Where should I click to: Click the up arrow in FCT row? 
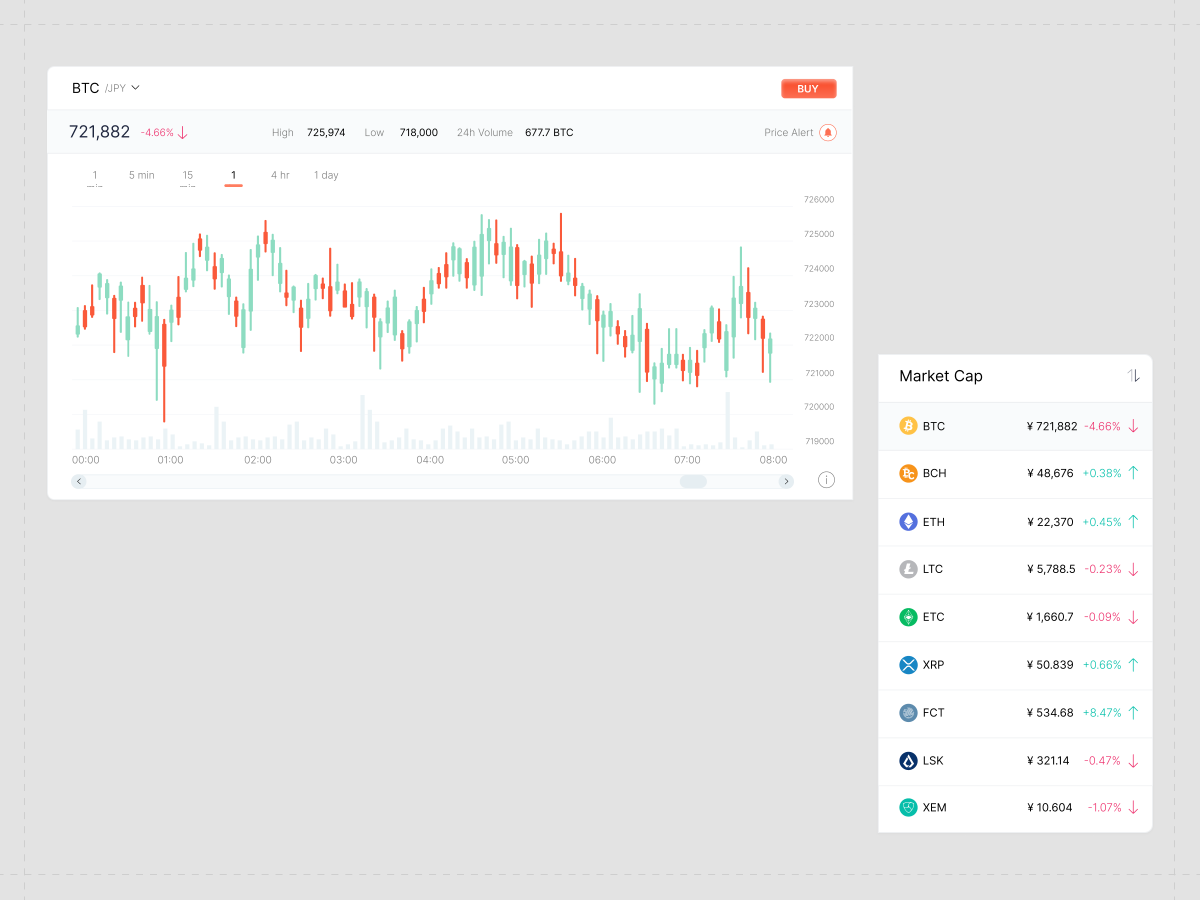point(1133,713)
